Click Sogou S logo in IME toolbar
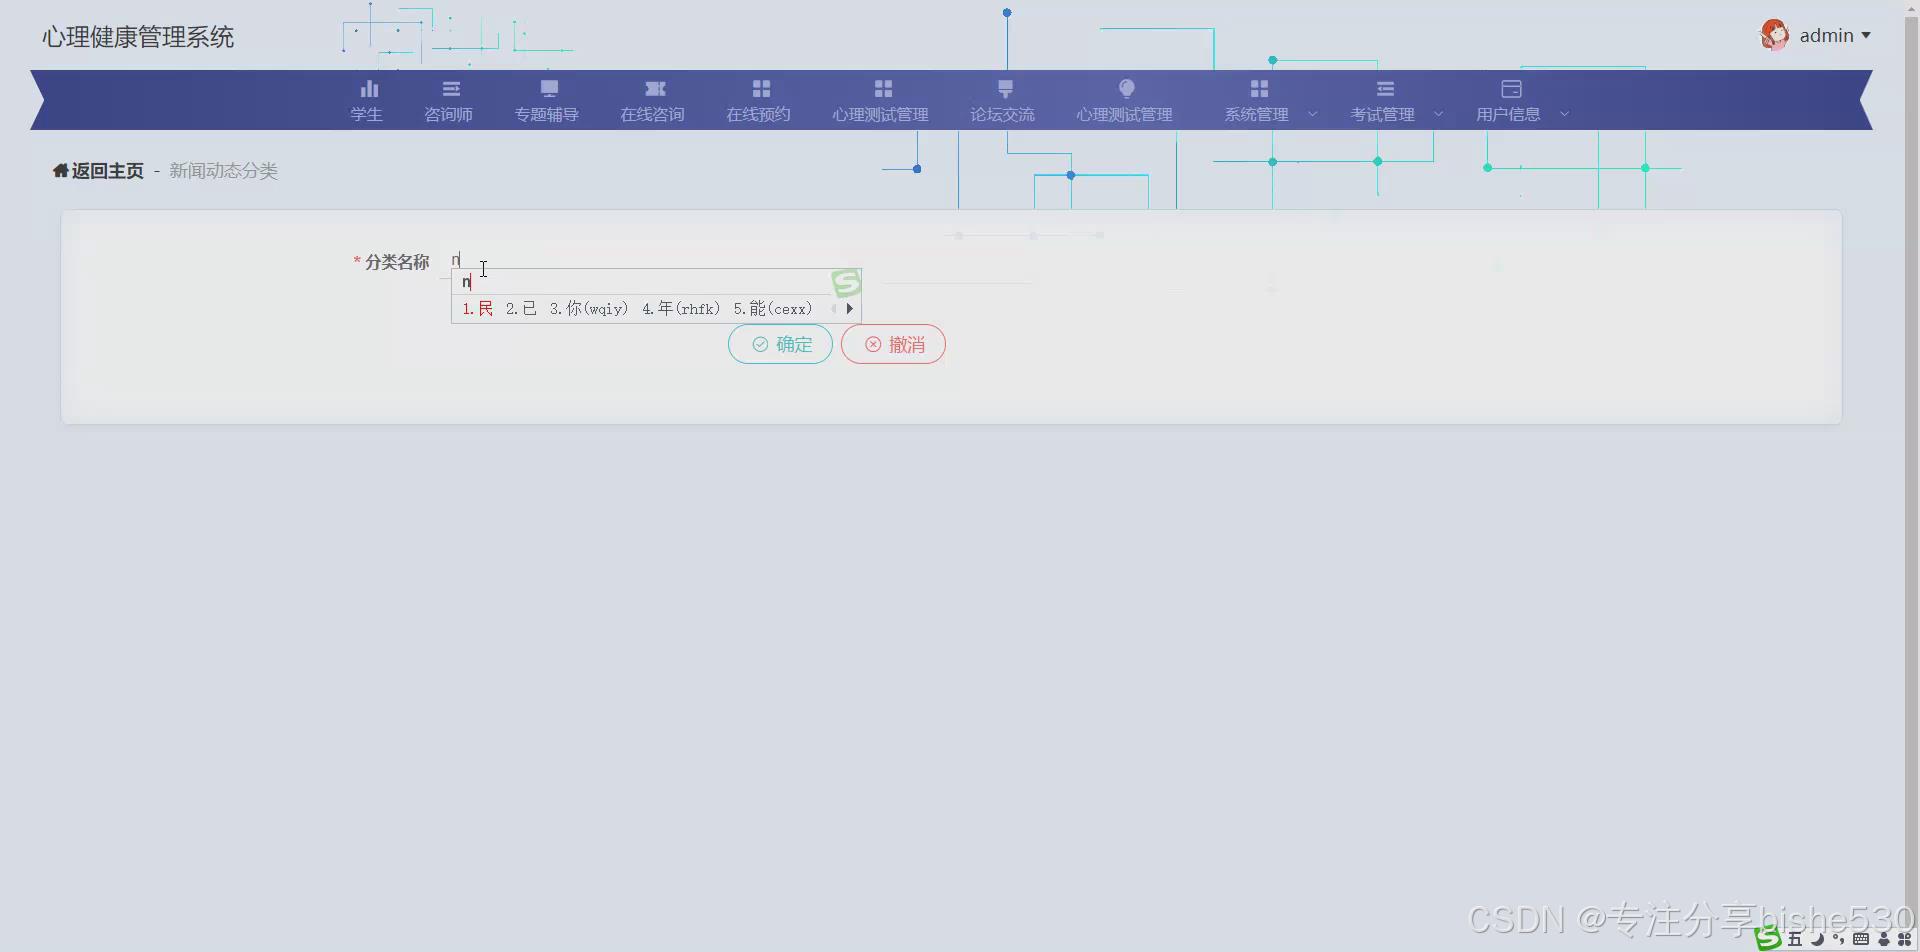The height and width of the screenshot is (952, 1920). (x=1769, y=938)
